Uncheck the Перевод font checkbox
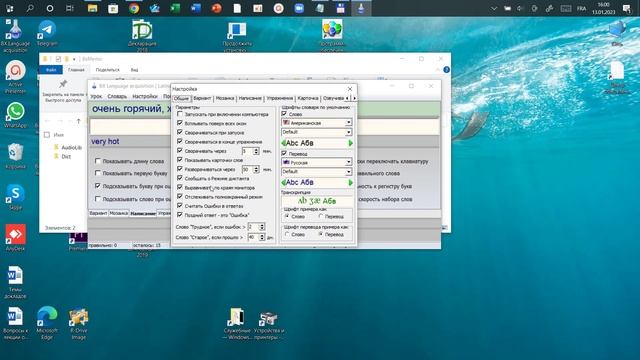Viewport: 640px width, 360px height. (x=284, y=153)
